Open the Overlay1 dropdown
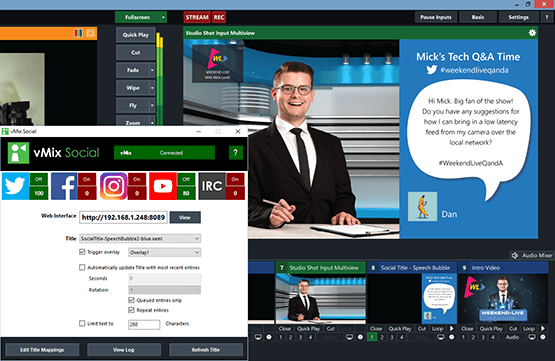 (165, 252)
